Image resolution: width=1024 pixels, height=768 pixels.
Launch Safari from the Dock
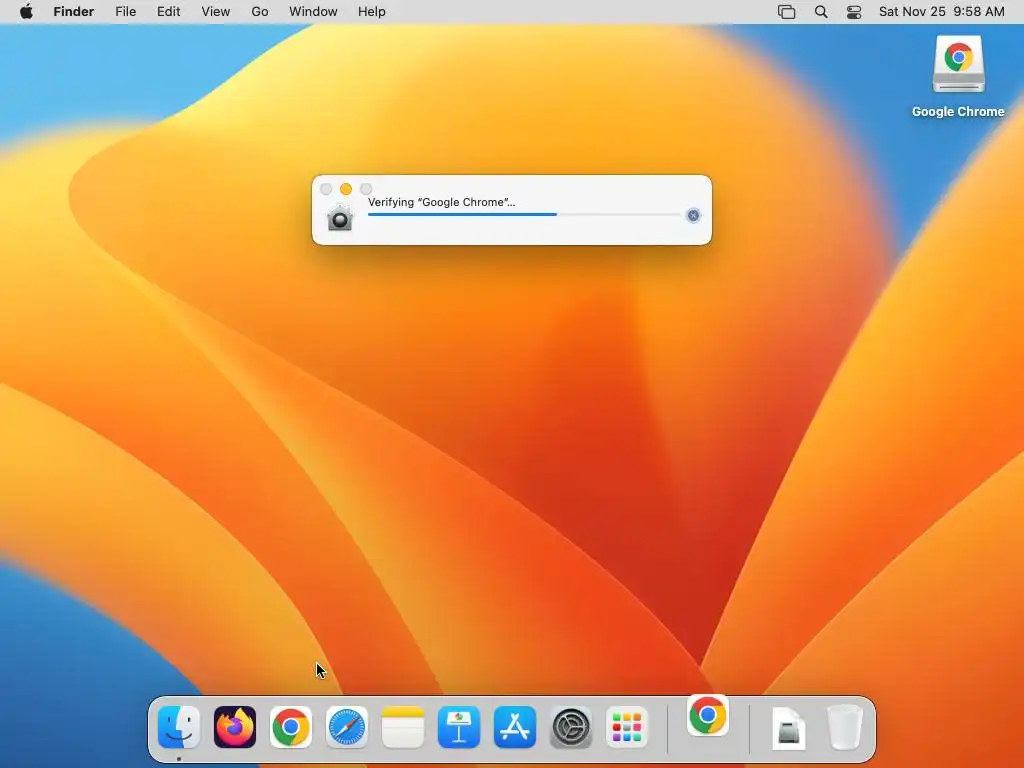347,727
